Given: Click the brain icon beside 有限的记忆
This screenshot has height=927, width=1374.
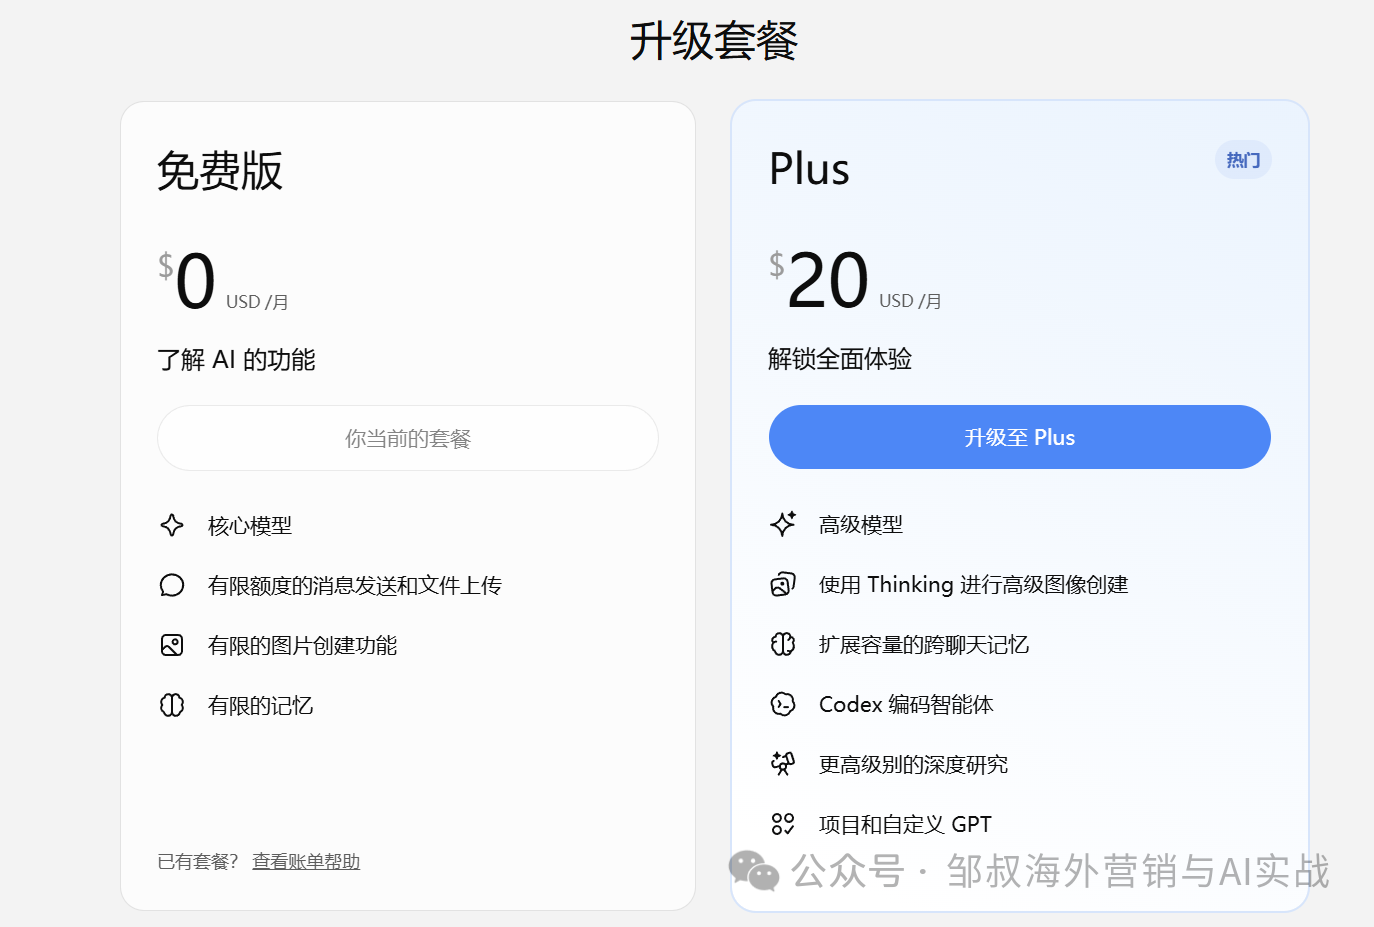Looking at the screenshot, I should (172, 705).
